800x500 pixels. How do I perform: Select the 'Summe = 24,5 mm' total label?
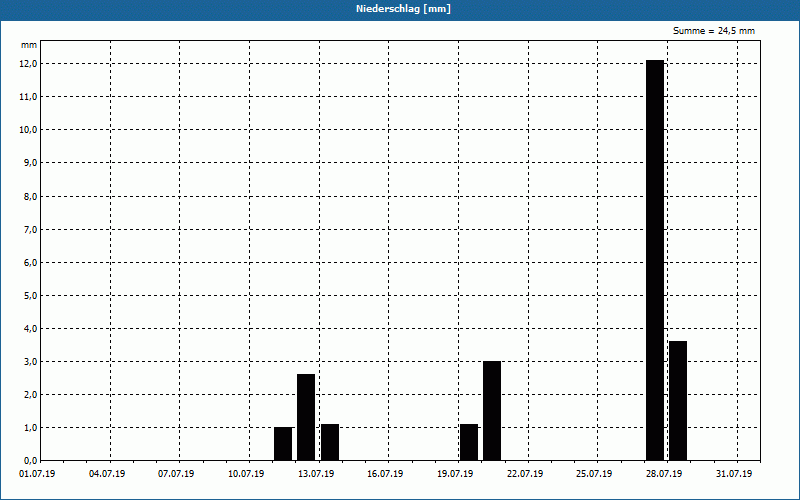(713, 31)
